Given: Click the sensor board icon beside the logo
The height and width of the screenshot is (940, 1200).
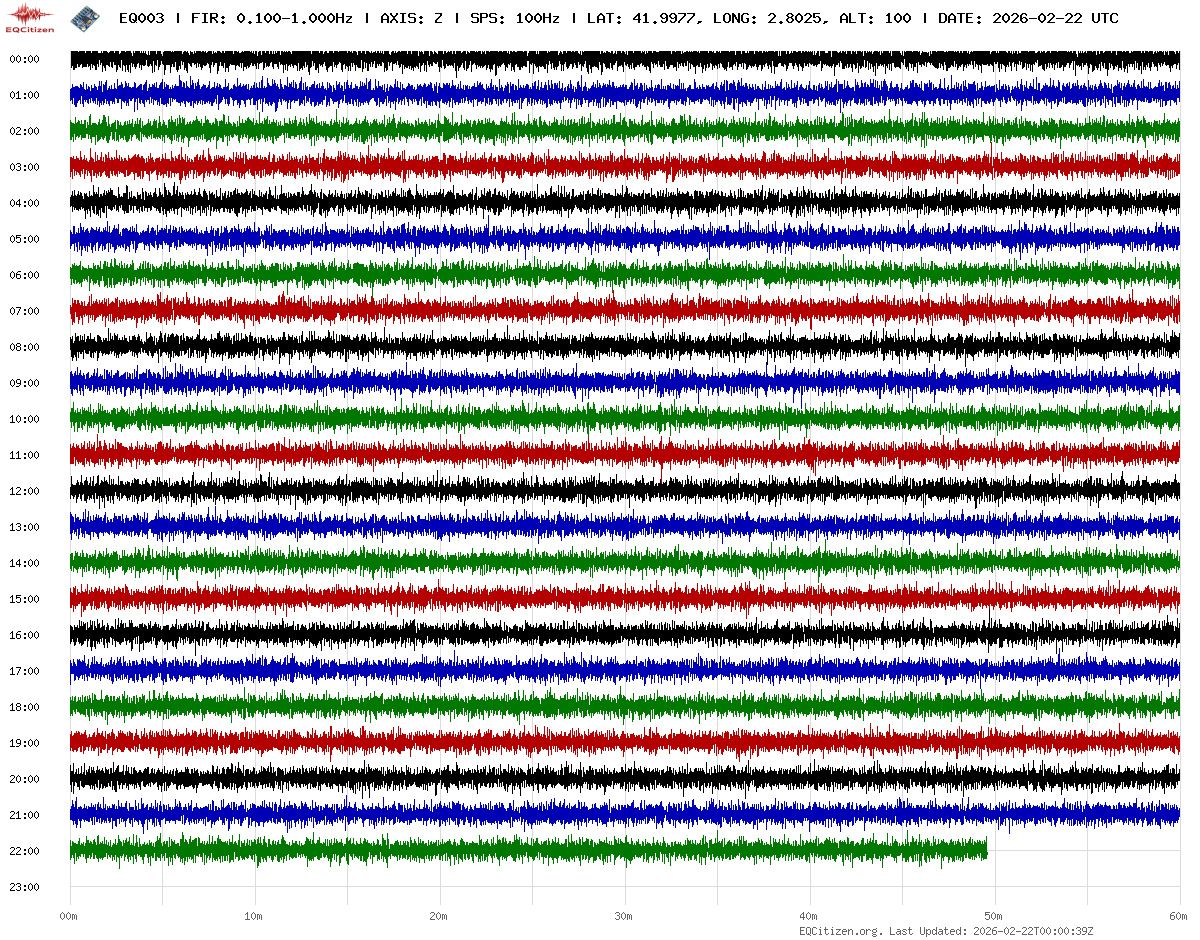Looking at the screenshot, I should (85, 18).
